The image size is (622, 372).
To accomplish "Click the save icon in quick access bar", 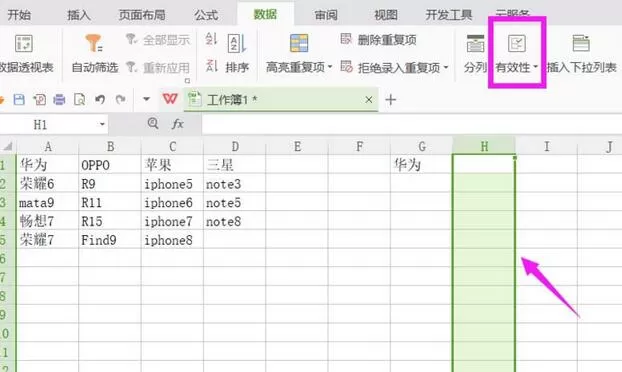I will pos(19,99).
